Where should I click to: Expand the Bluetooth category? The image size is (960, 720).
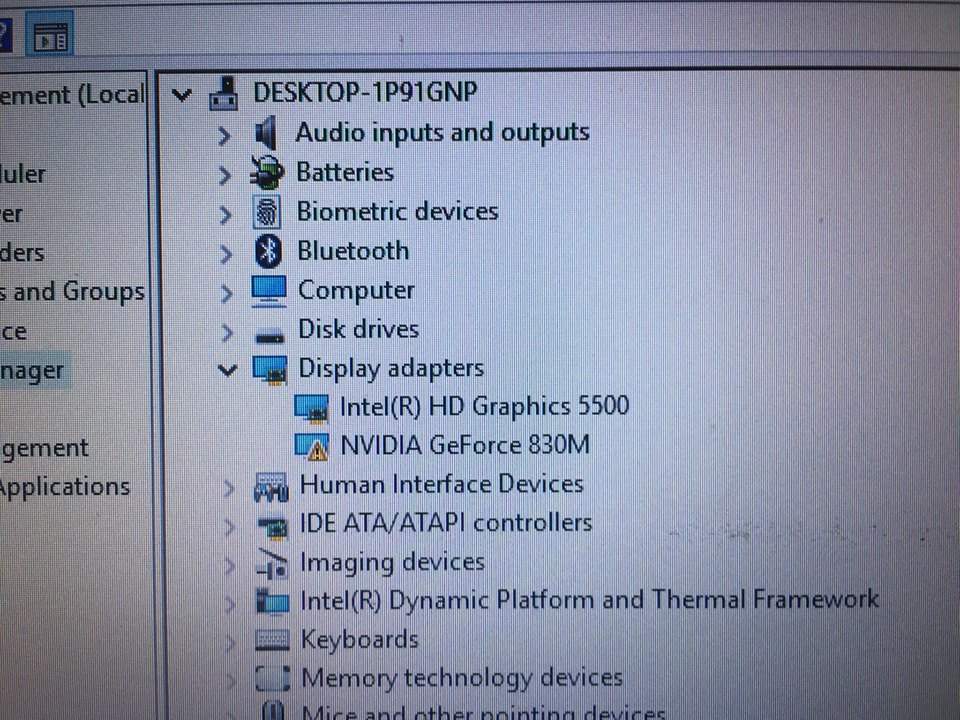tap(226, 253)
